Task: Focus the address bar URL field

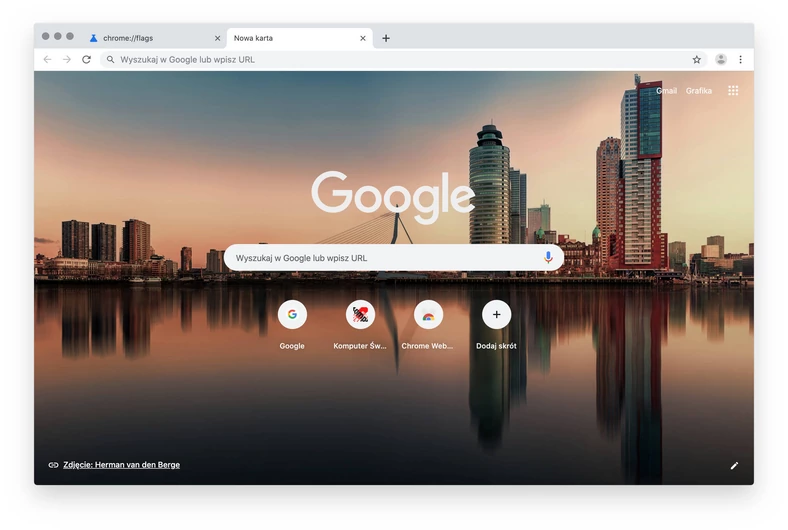Action: point(404,59)
